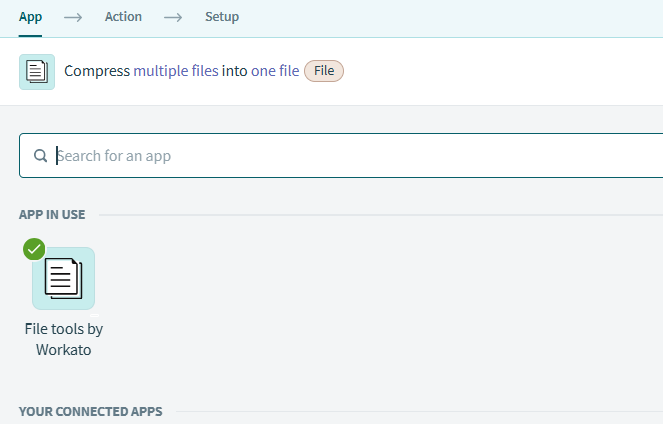Viewport: 663px width, 424px height.
Task: Click the word 'Compress' in the step title
Action: (97, 71)
